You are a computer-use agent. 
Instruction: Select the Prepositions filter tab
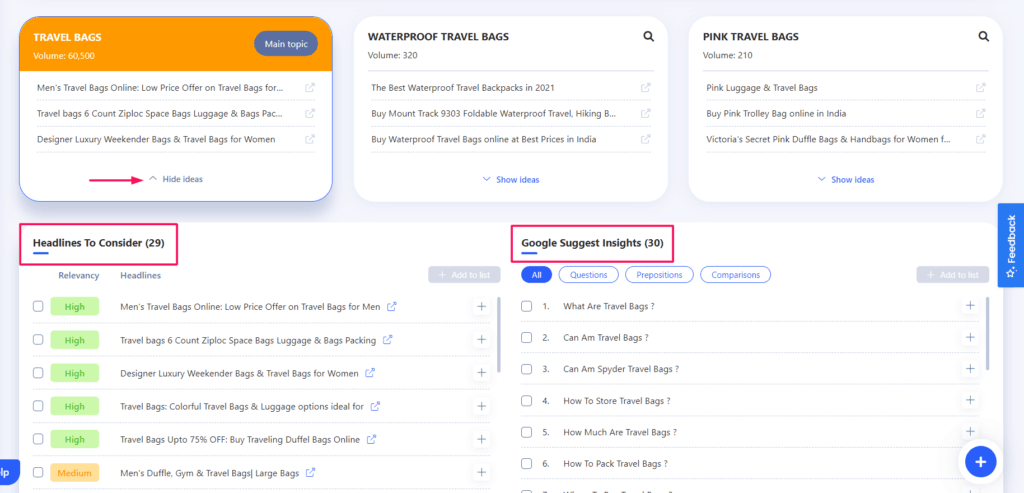[659, 275]
